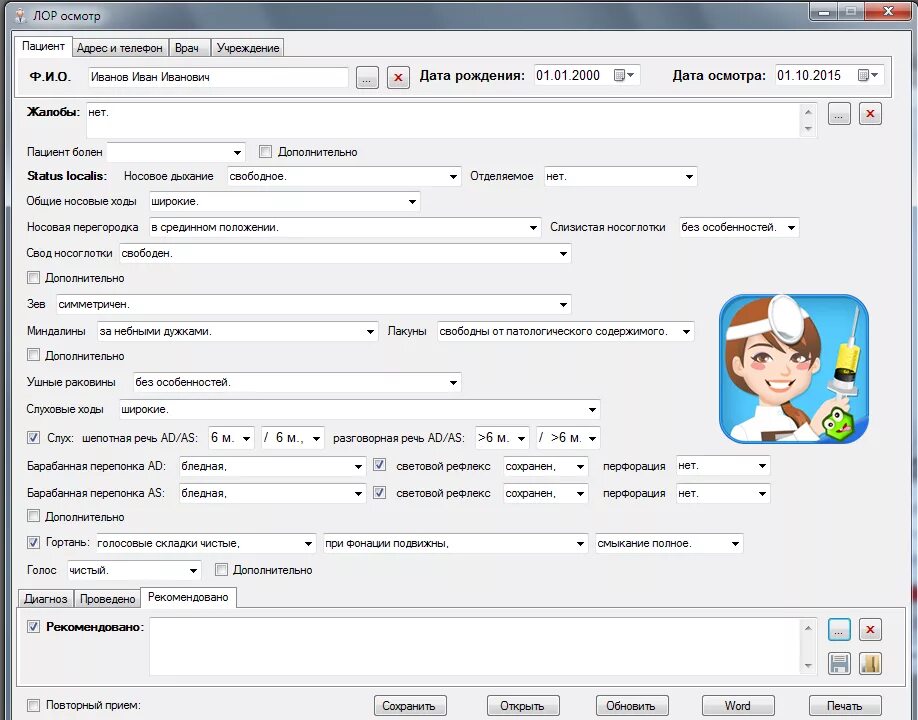Open the Пациент болен dropdown
918x720 pixels.
tap(237, 153)
